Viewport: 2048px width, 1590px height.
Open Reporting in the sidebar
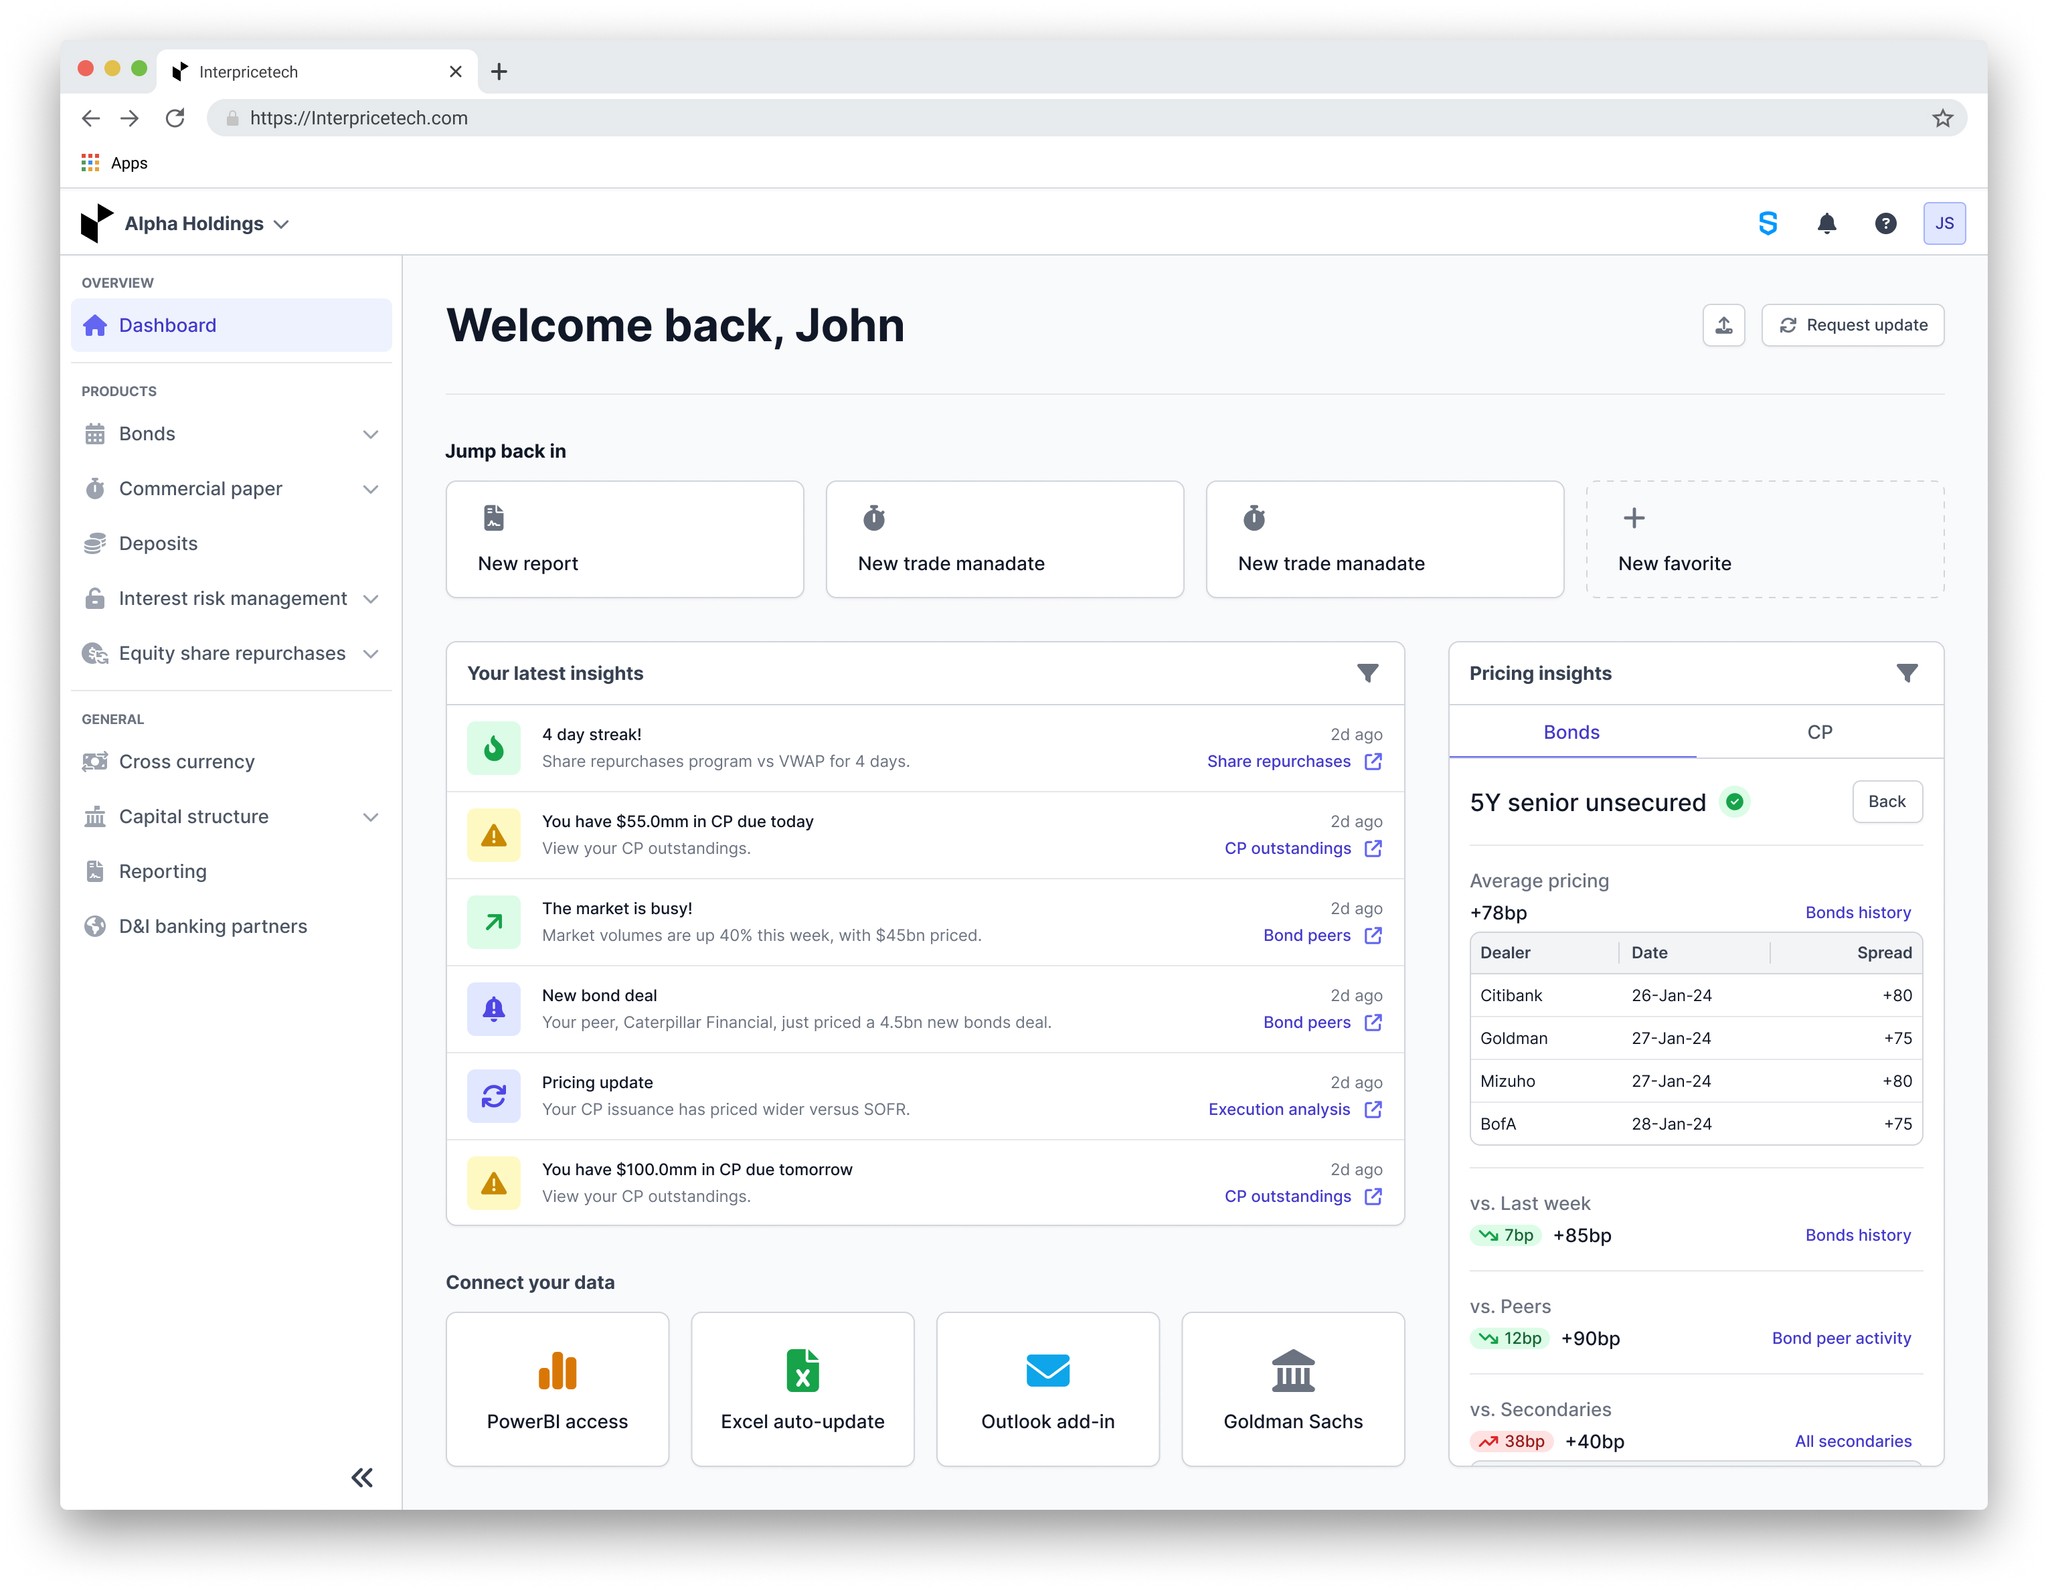(x=162, y=872)
